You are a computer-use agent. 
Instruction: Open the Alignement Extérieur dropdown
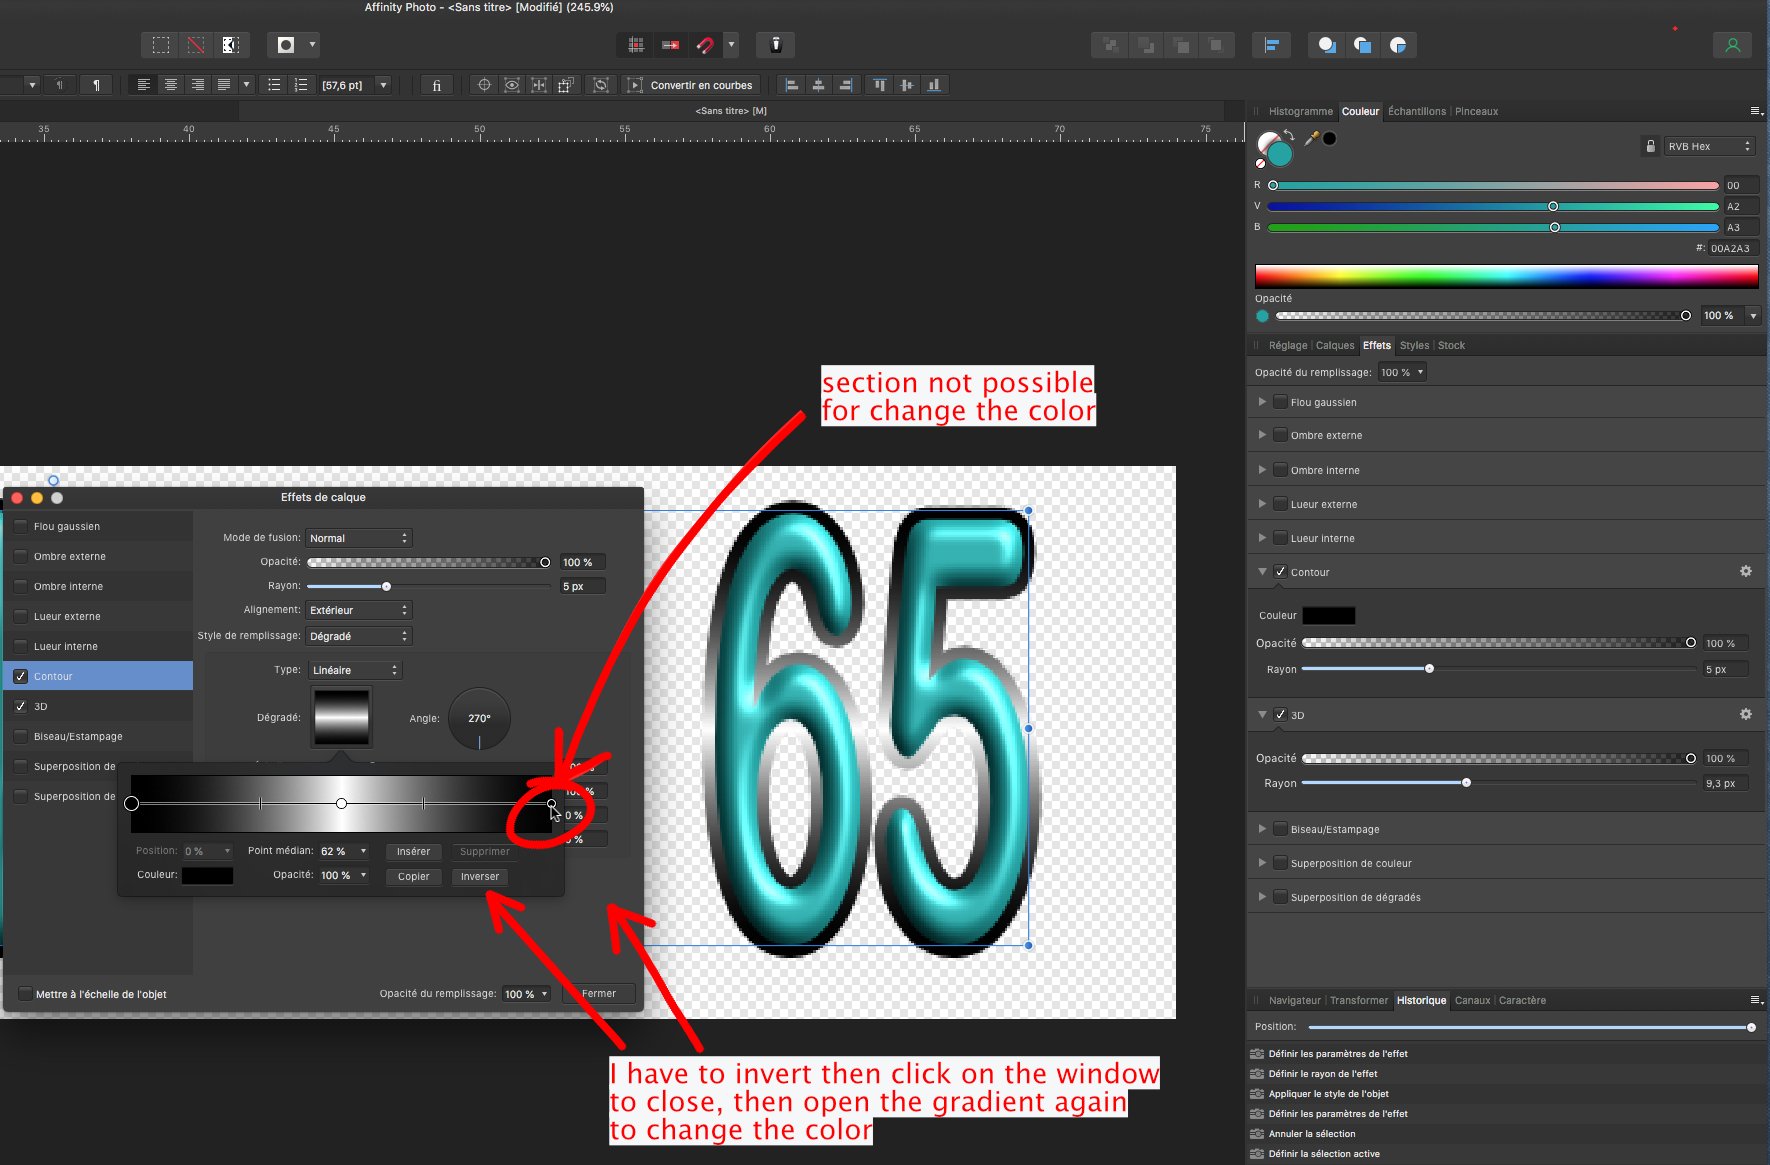point(358,609)
